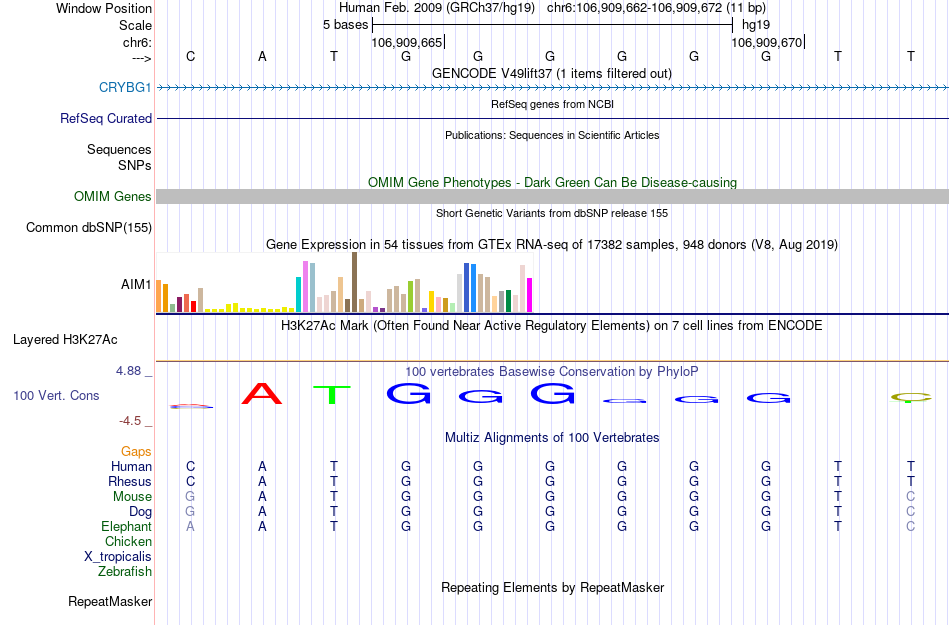Click the Mouse alignment row label
Screen dimensions: 950x625
point(132,497)
